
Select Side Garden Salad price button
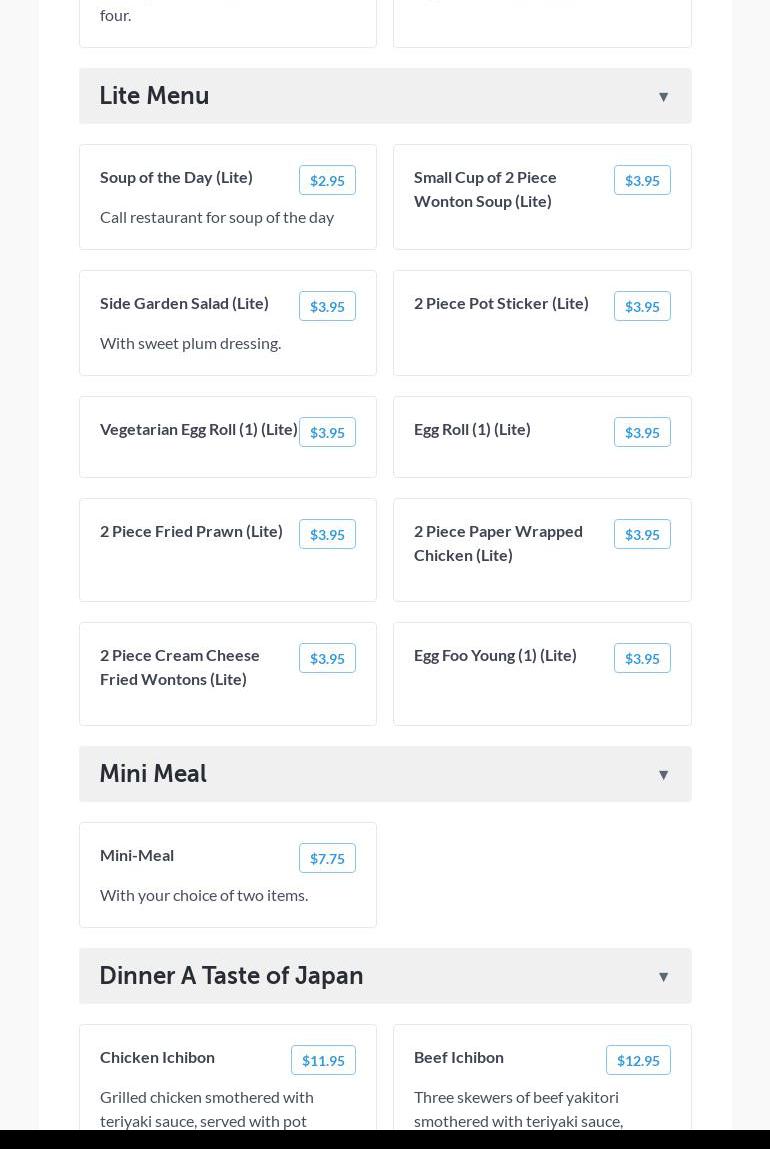(x=327, y=306)
